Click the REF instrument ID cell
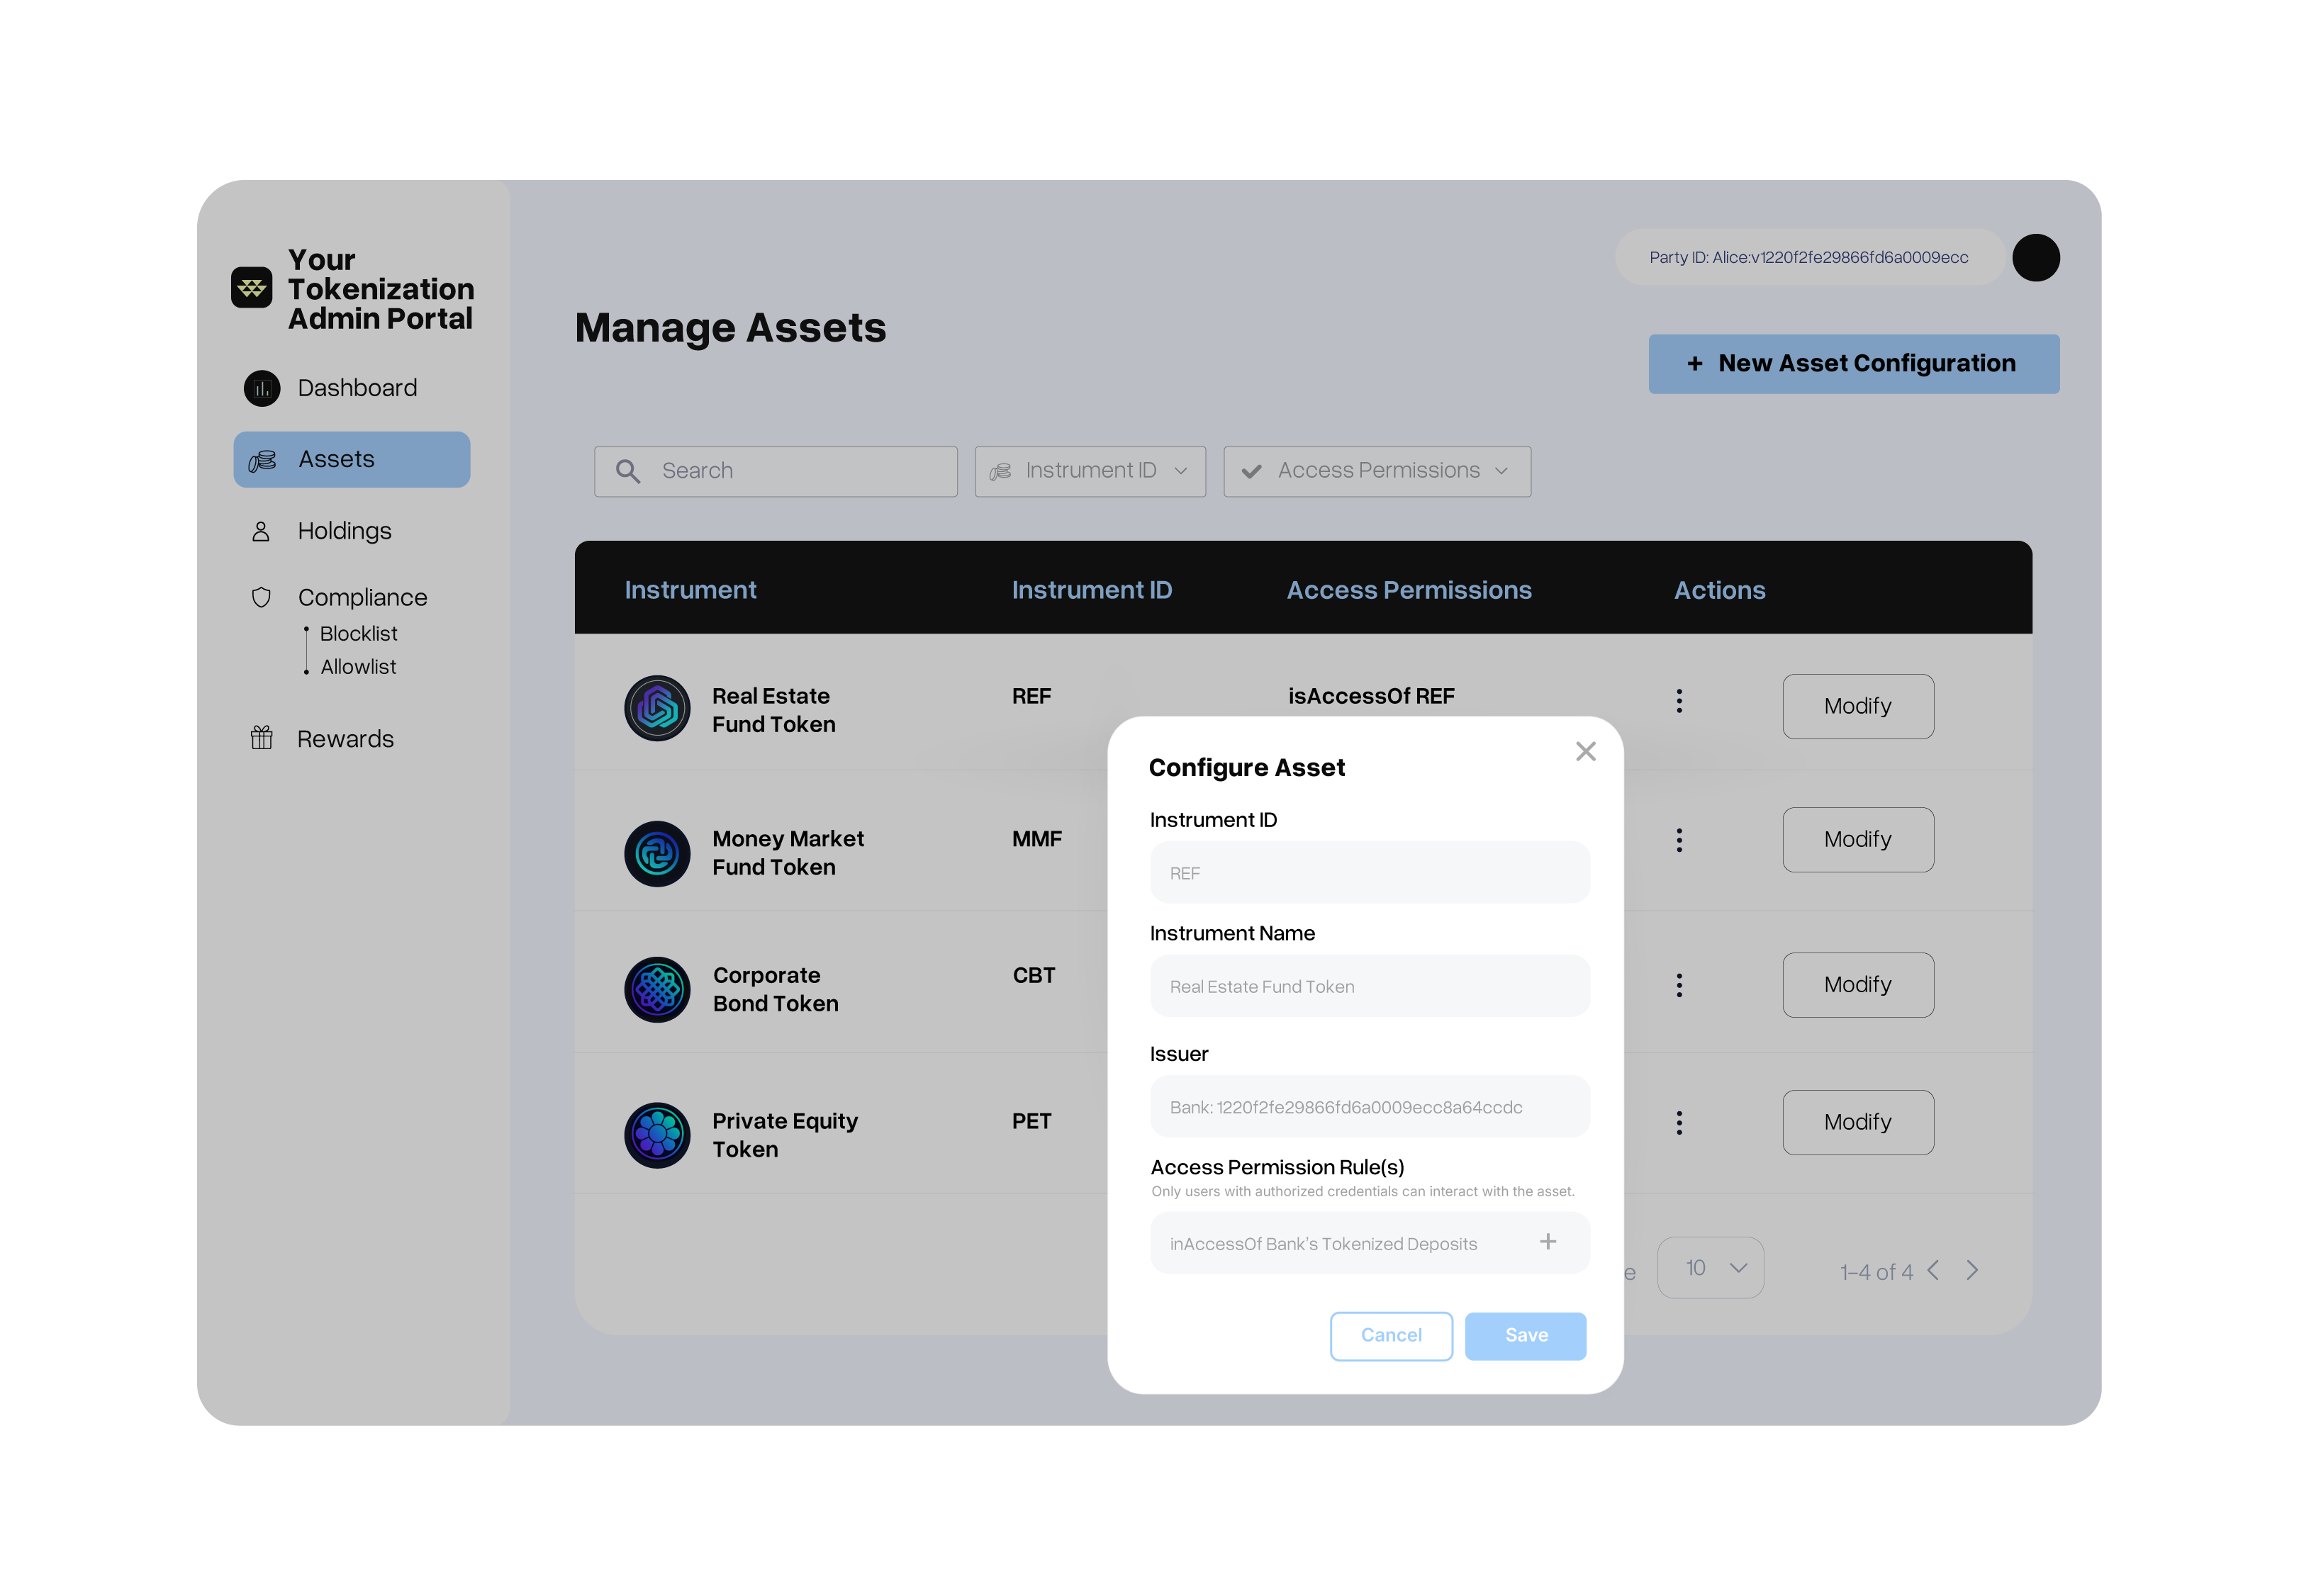Viewport: 2299px width, 1596px height. click(x=1031, y=696)
